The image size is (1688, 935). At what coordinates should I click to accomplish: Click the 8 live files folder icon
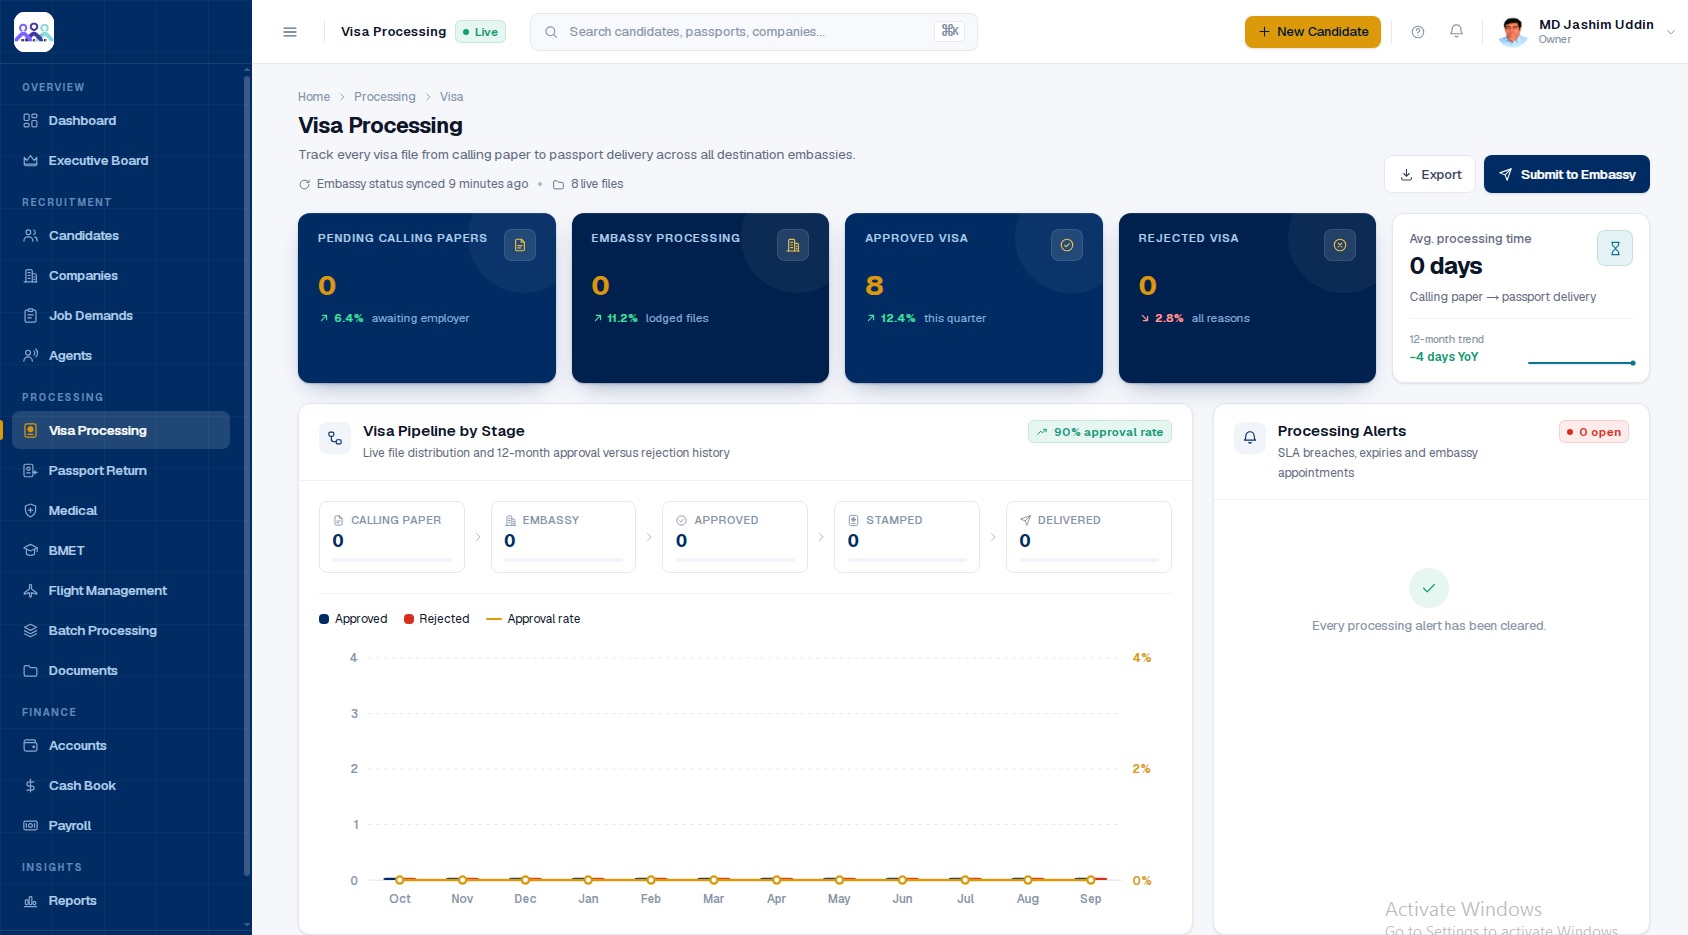pyautogui.click(x=559, y=184)
